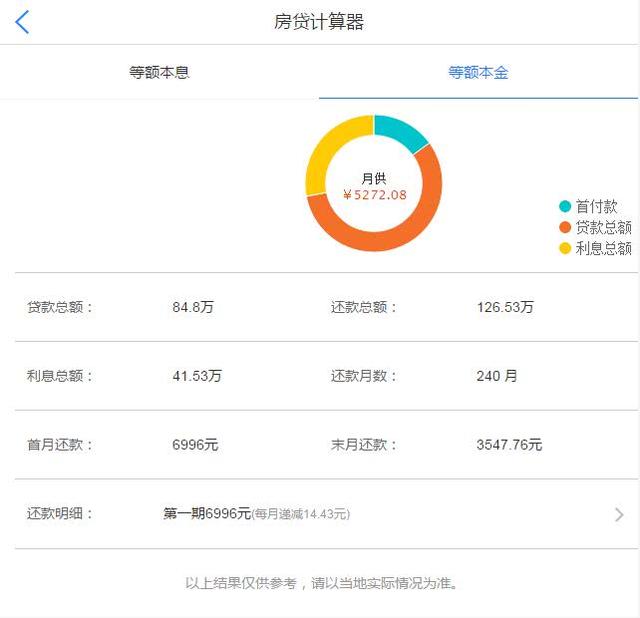Switch to the 等额本息 tab

(x=159, y=72)
